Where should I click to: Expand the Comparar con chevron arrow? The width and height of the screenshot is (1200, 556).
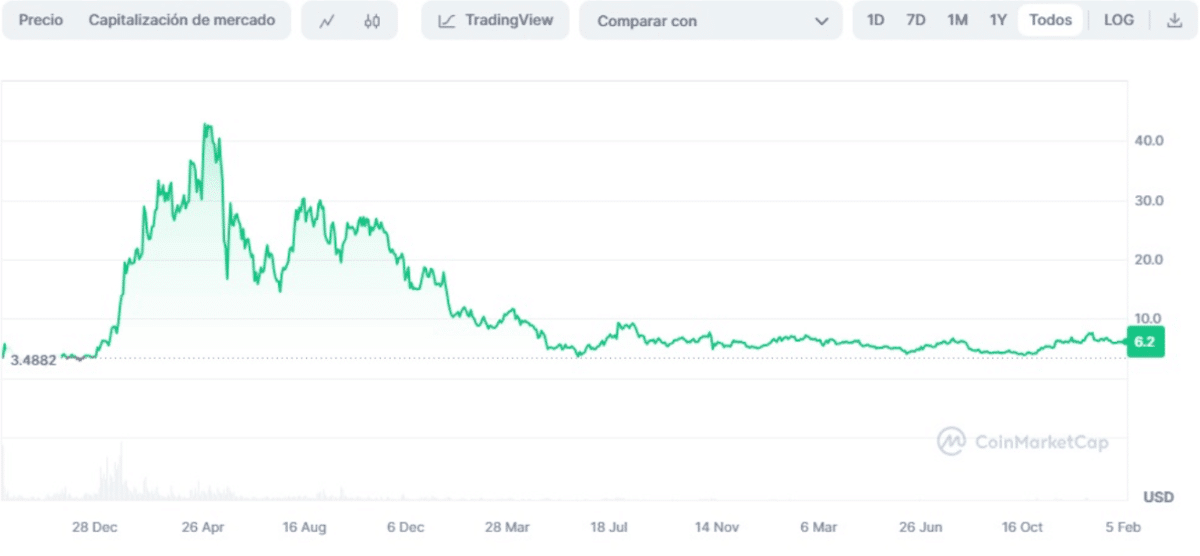(x=821, y=21)
